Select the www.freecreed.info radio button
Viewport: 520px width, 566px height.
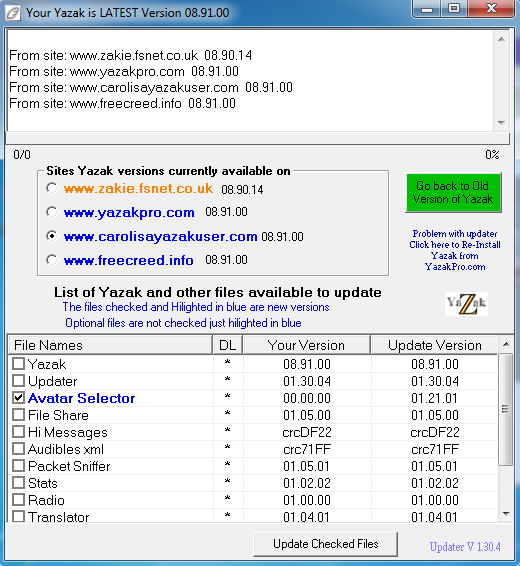point(52,260)
